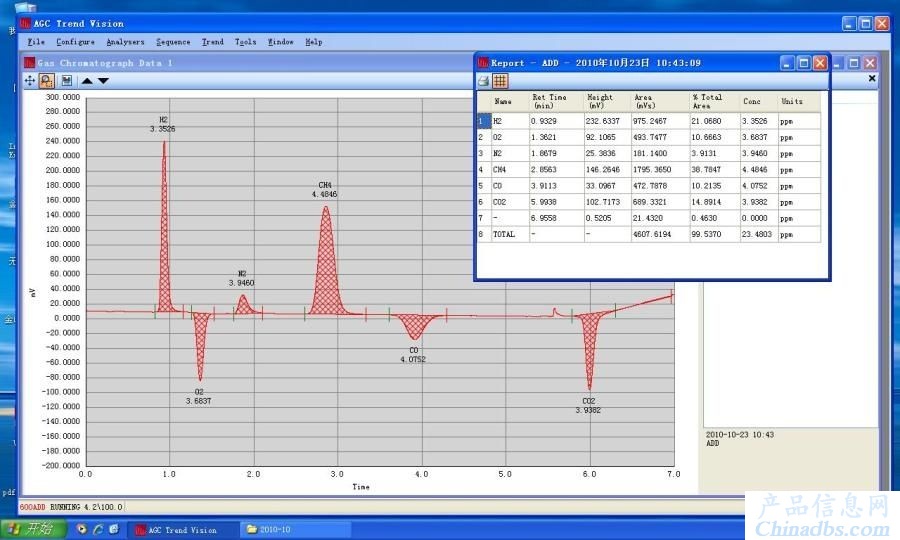The image size is (900, 540).
Task: Open the Help menu
Action: (313, 42)
